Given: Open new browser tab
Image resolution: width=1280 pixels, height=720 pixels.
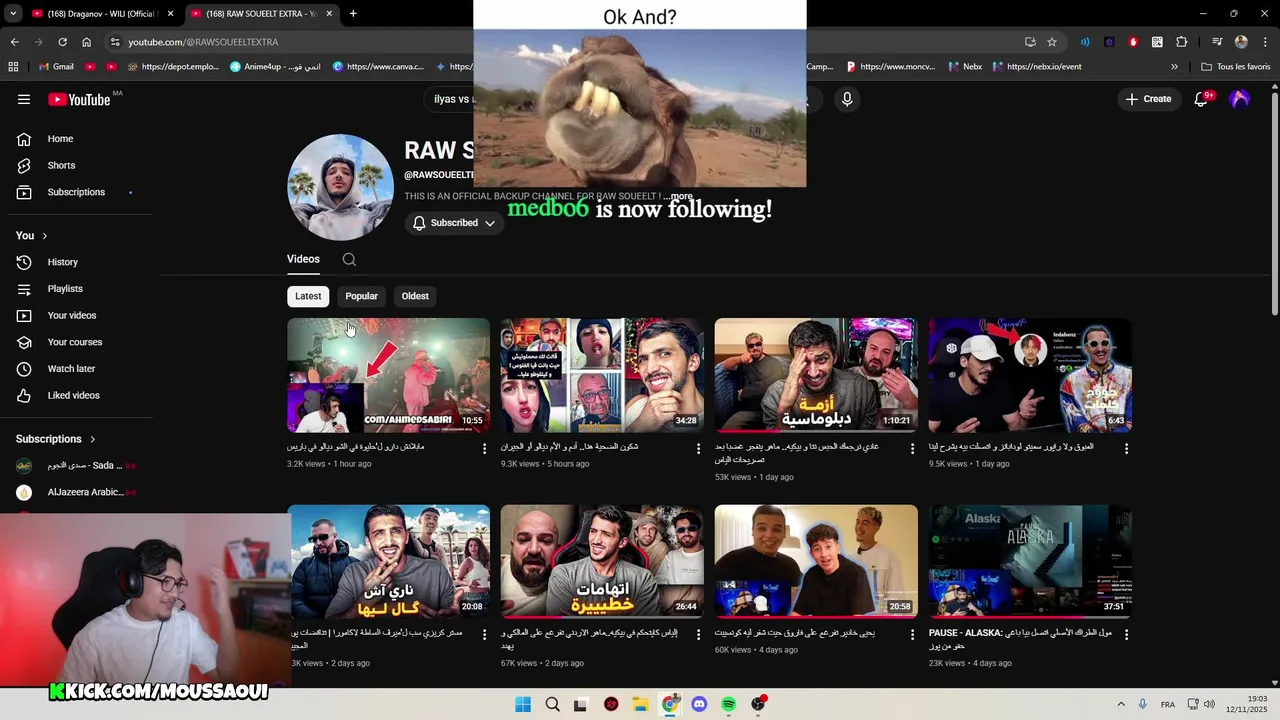Looking at the screenshot, I should click(353, 14).
